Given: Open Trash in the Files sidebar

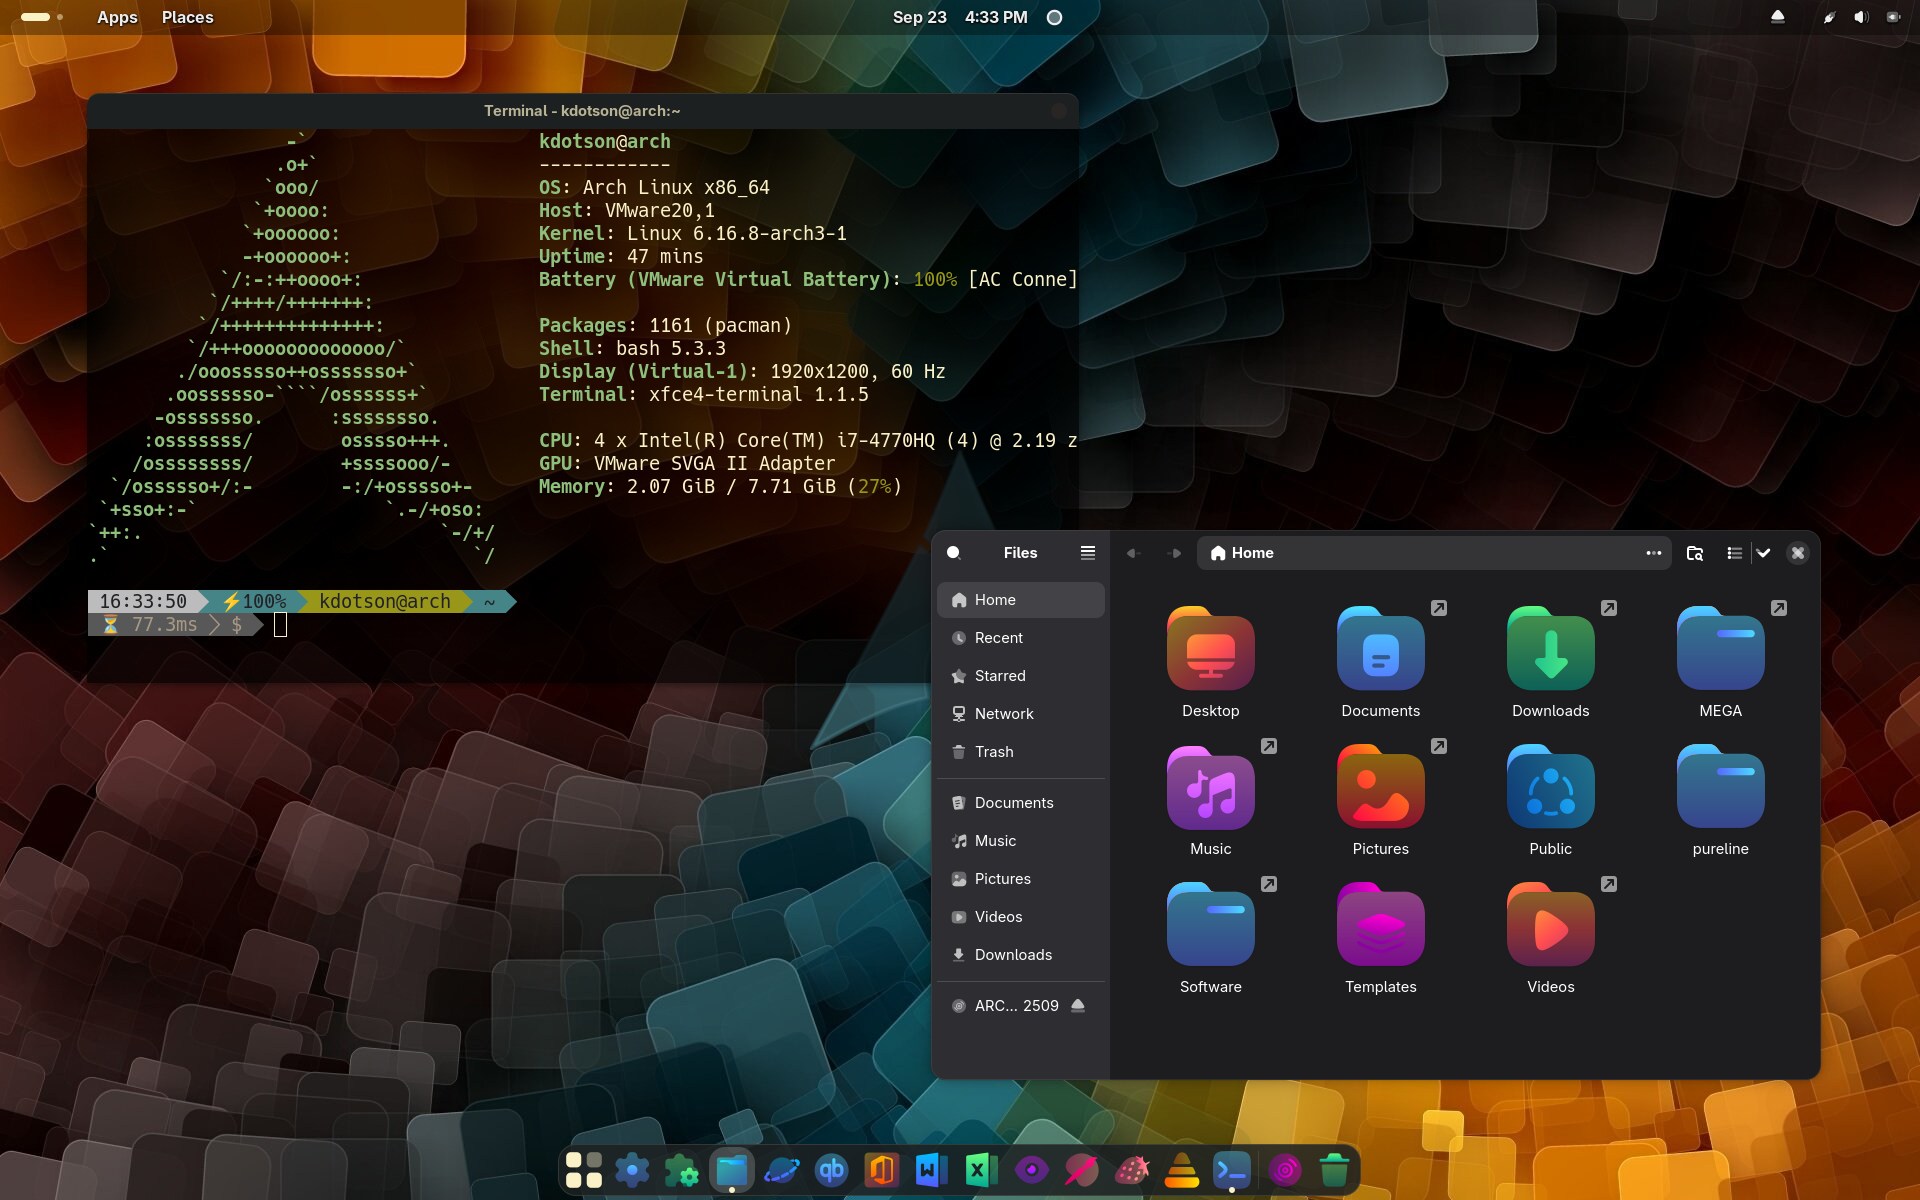Looking at the screenshot, I should [x=1021, y=752].
